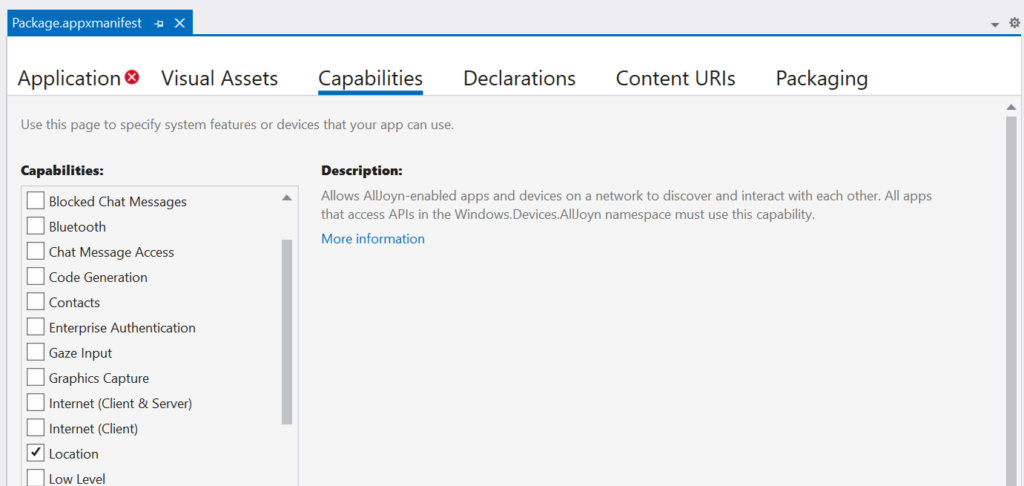Screen dimensions: 1024x486
Task: Select the Declarations tab
Action: [x=519, y=78]
